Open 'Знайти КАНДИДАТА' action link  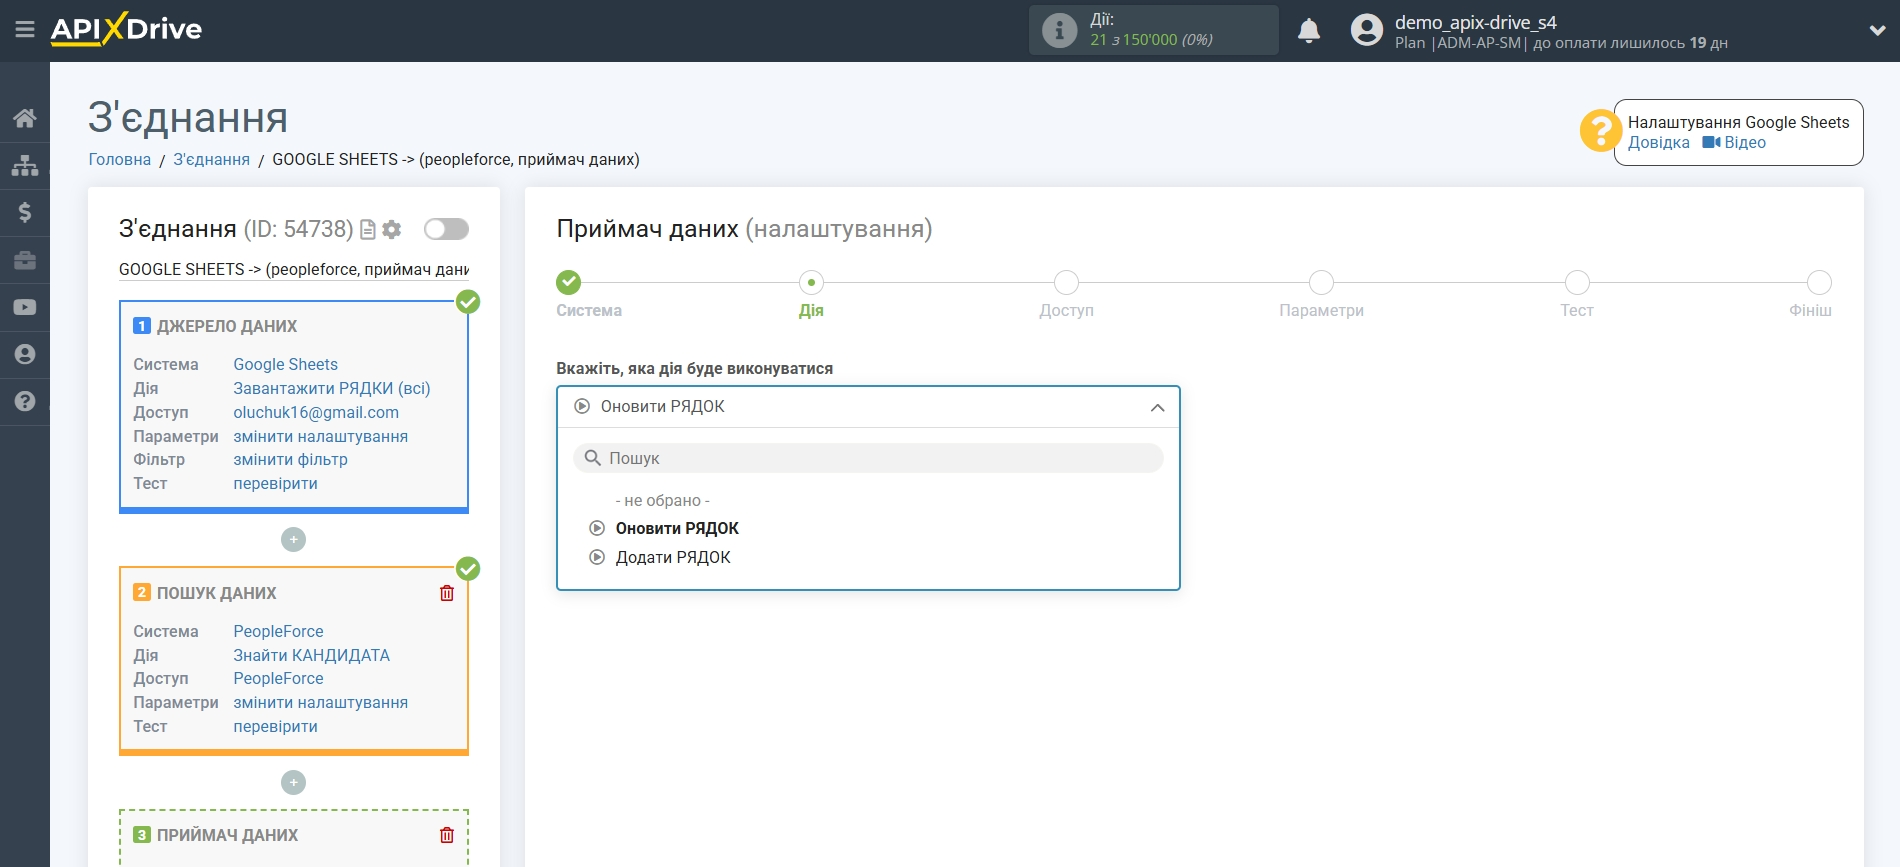312,655
